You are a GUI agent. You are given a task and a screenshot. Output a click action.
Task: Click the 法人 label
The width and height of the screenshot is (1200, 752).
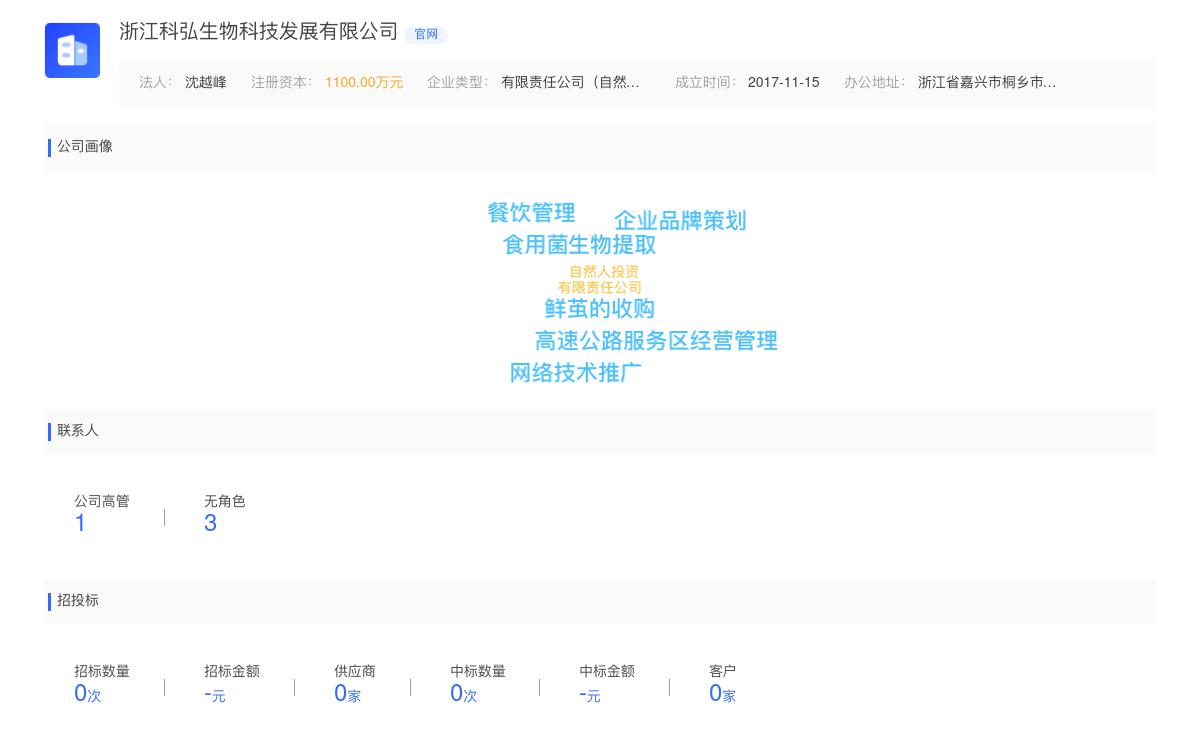[x=155, y=83]
